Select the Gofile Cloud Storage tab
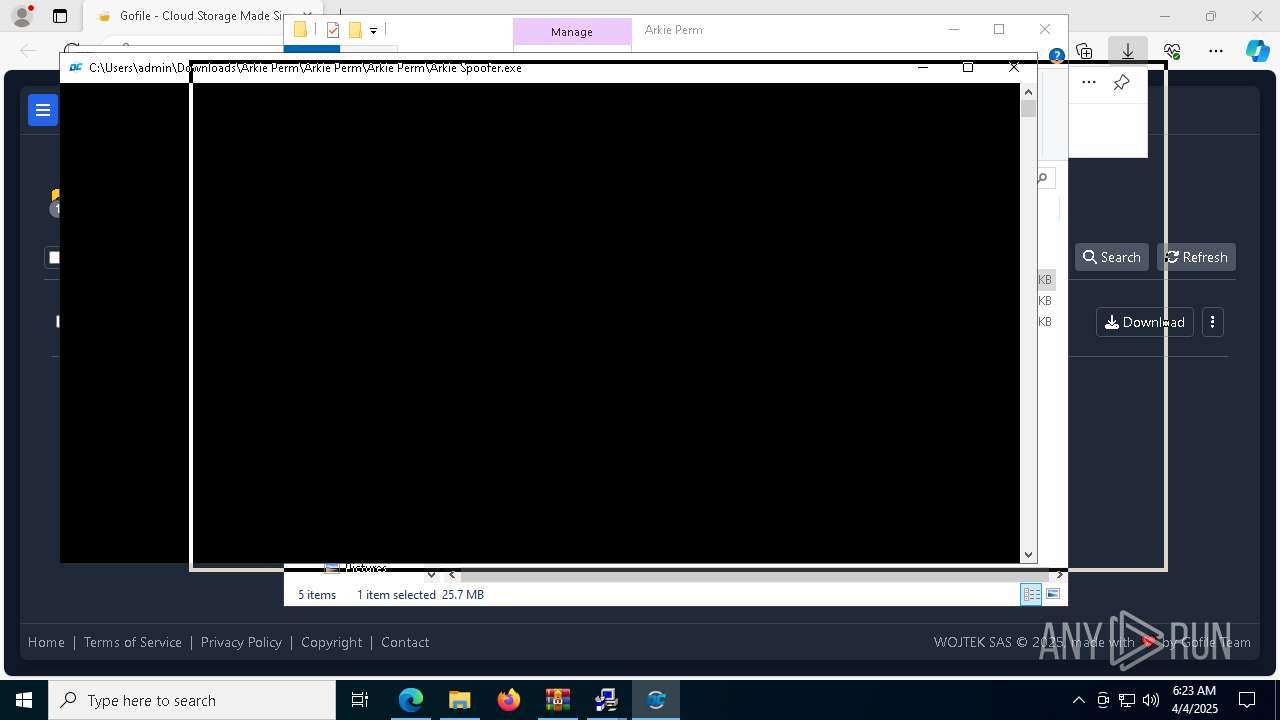This screenshot has width=1280, height=720. click(200, 16)
